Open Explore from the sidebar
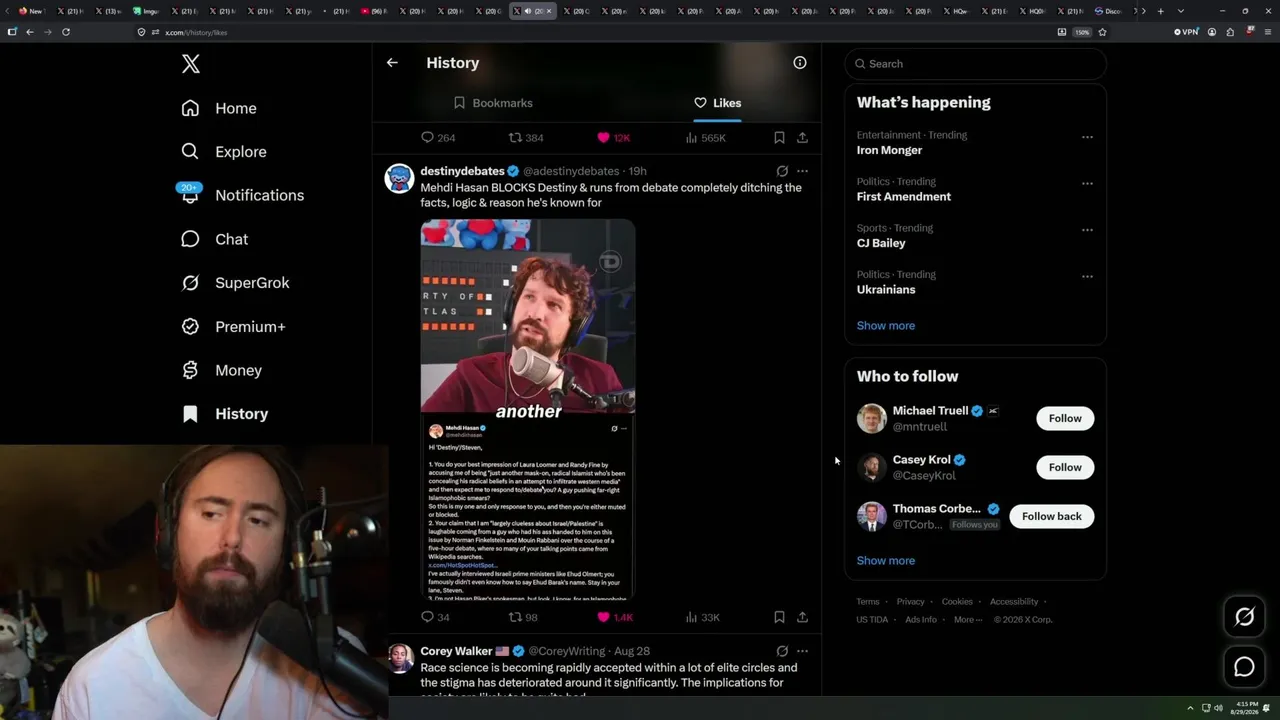Screen dimensions: 1280x720 pos(224,152)
